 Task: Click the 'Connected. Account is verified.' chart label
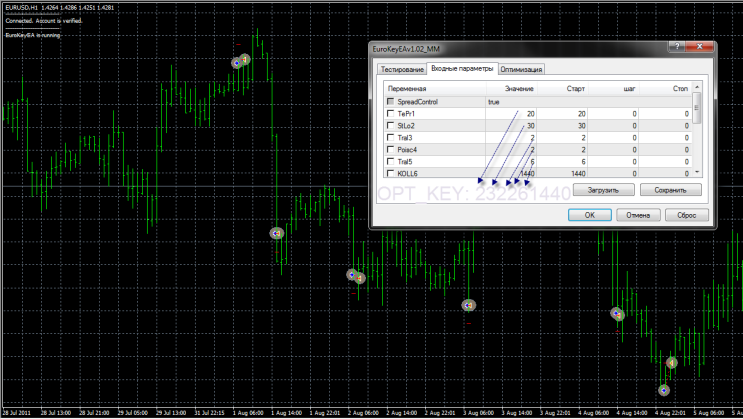tap(44, 21)
